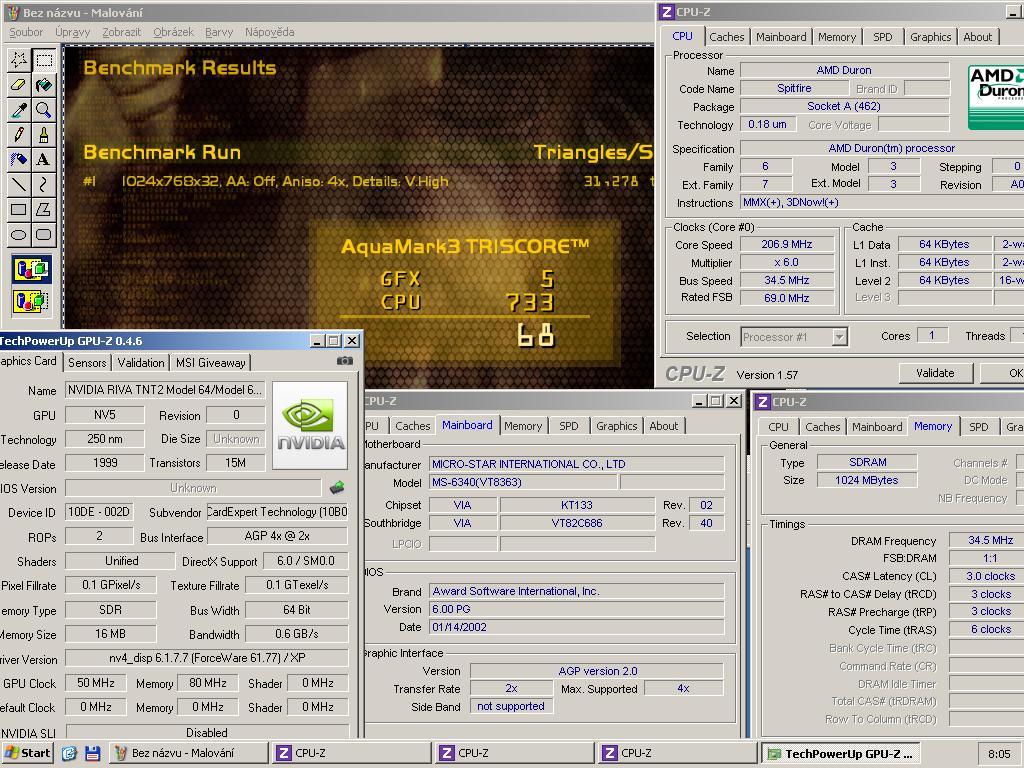Click the BIOS Date value 01/14/2002
This screenshot has width=1024, height=768.
point(577,627)
